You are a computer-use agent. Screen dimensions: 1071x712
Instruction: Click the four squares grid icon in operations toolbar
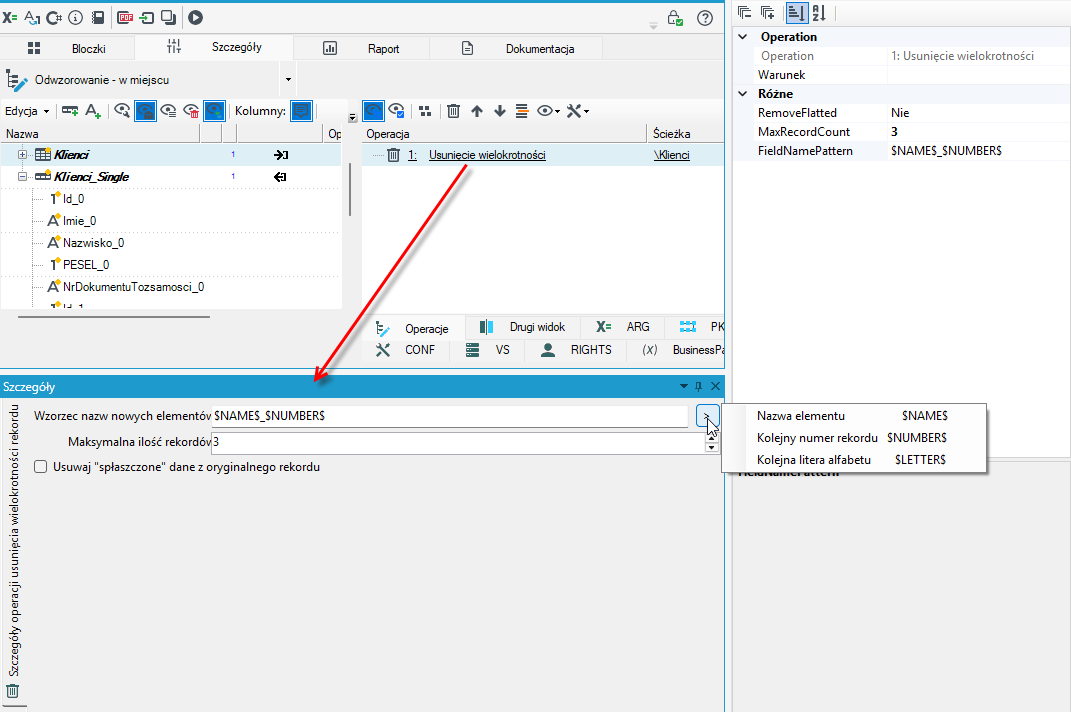(x=425, y=111)
